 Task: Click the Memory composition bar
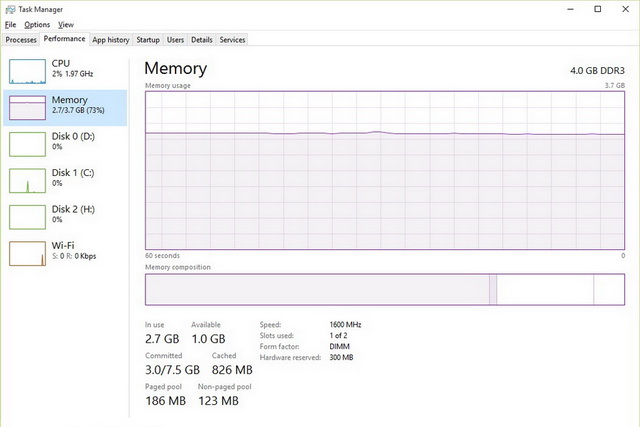pyautogui.click(x=385, y=289)
